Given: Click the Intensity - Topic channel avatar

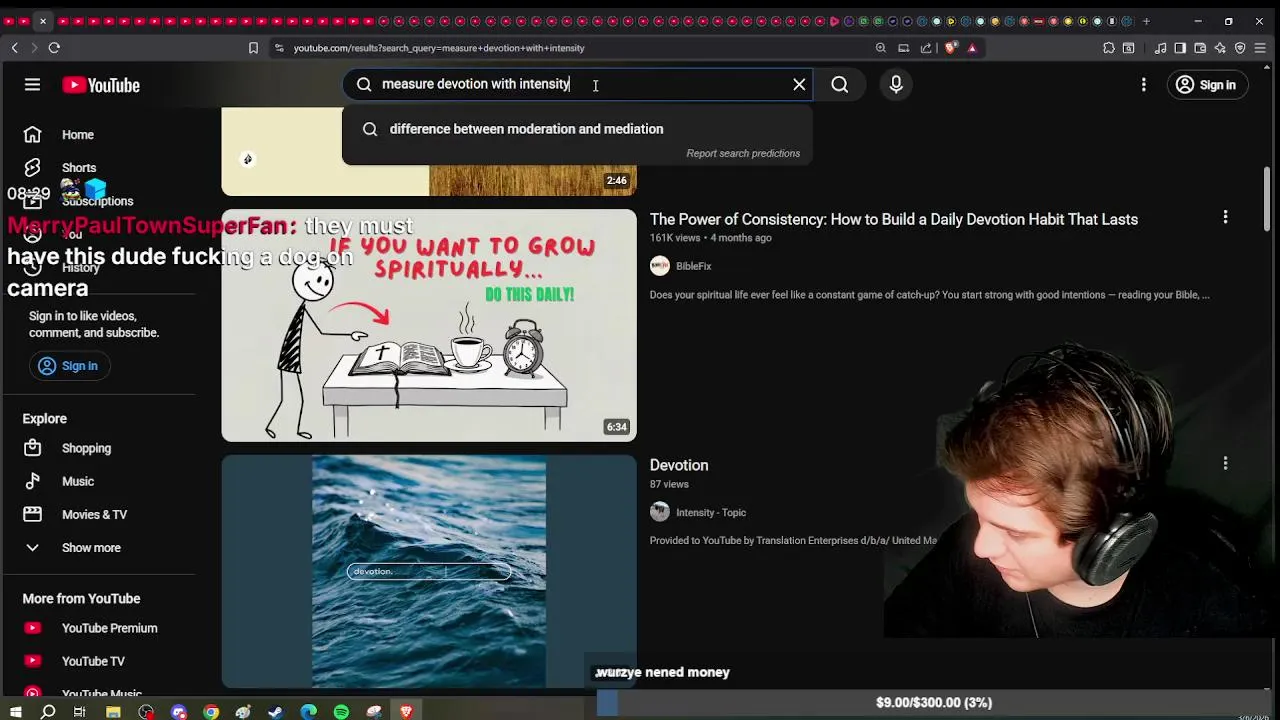Looking at the screenshot, I should pyautogui.click(x=660, y=512).
